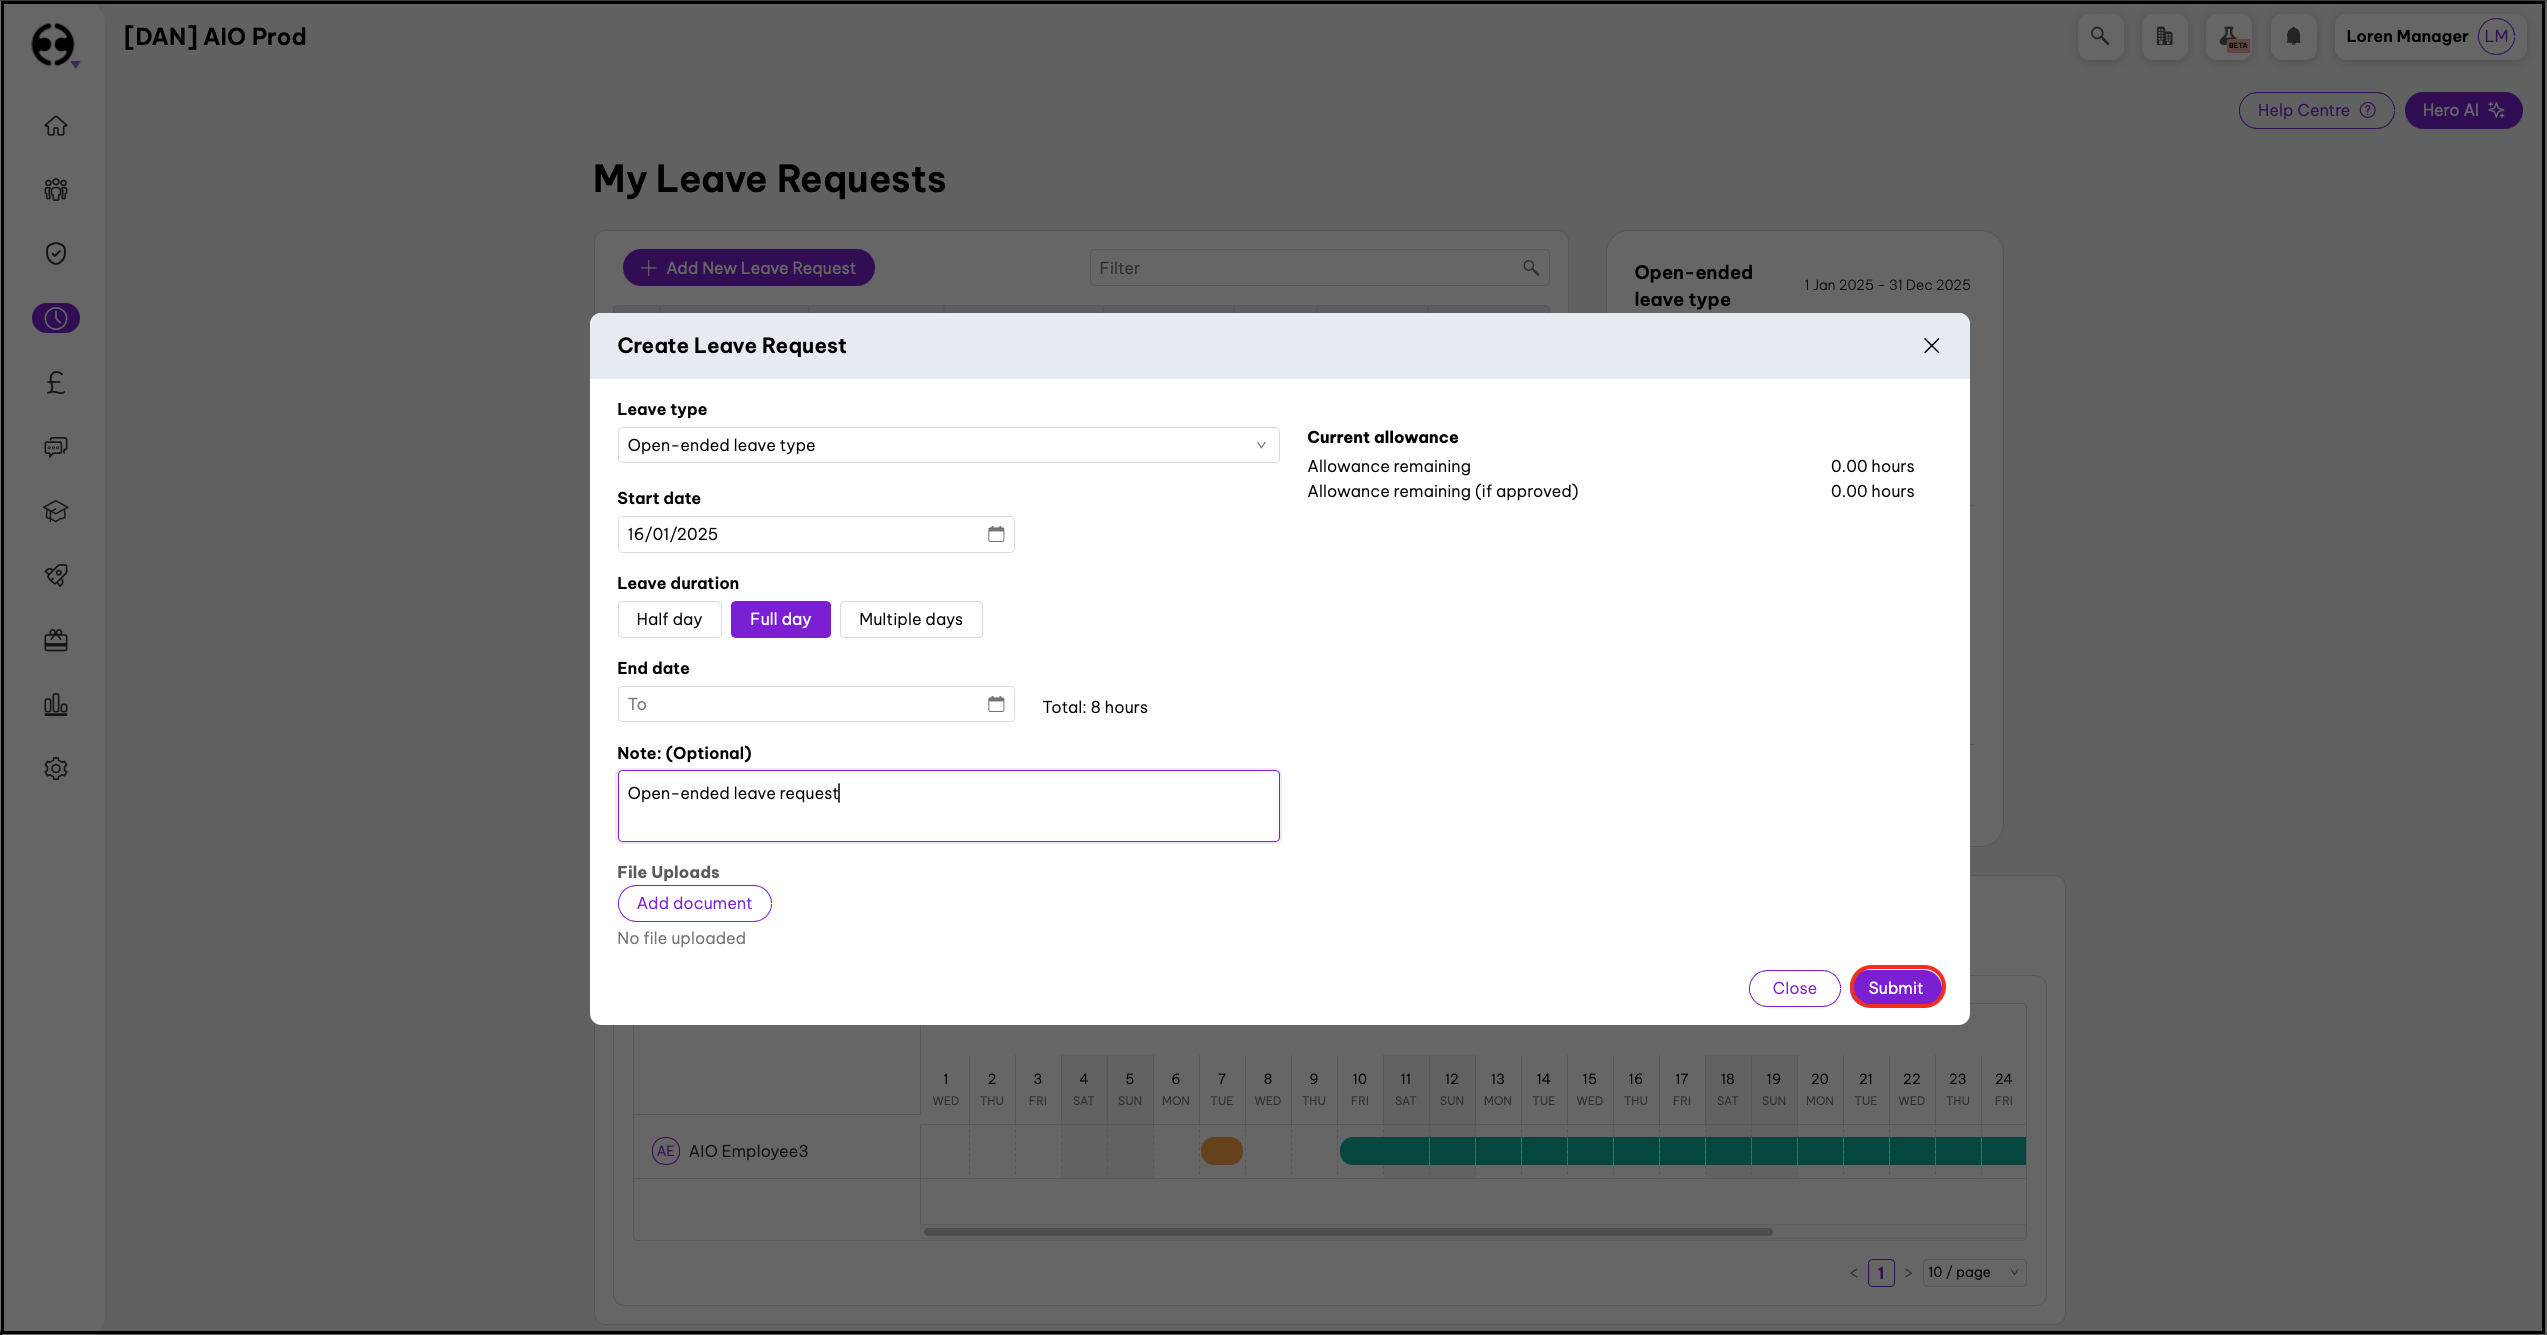The width and height of the screenshot is (2547, 1335).
Task: Open Loren Manager user menu
Action: click(2430, 37)
